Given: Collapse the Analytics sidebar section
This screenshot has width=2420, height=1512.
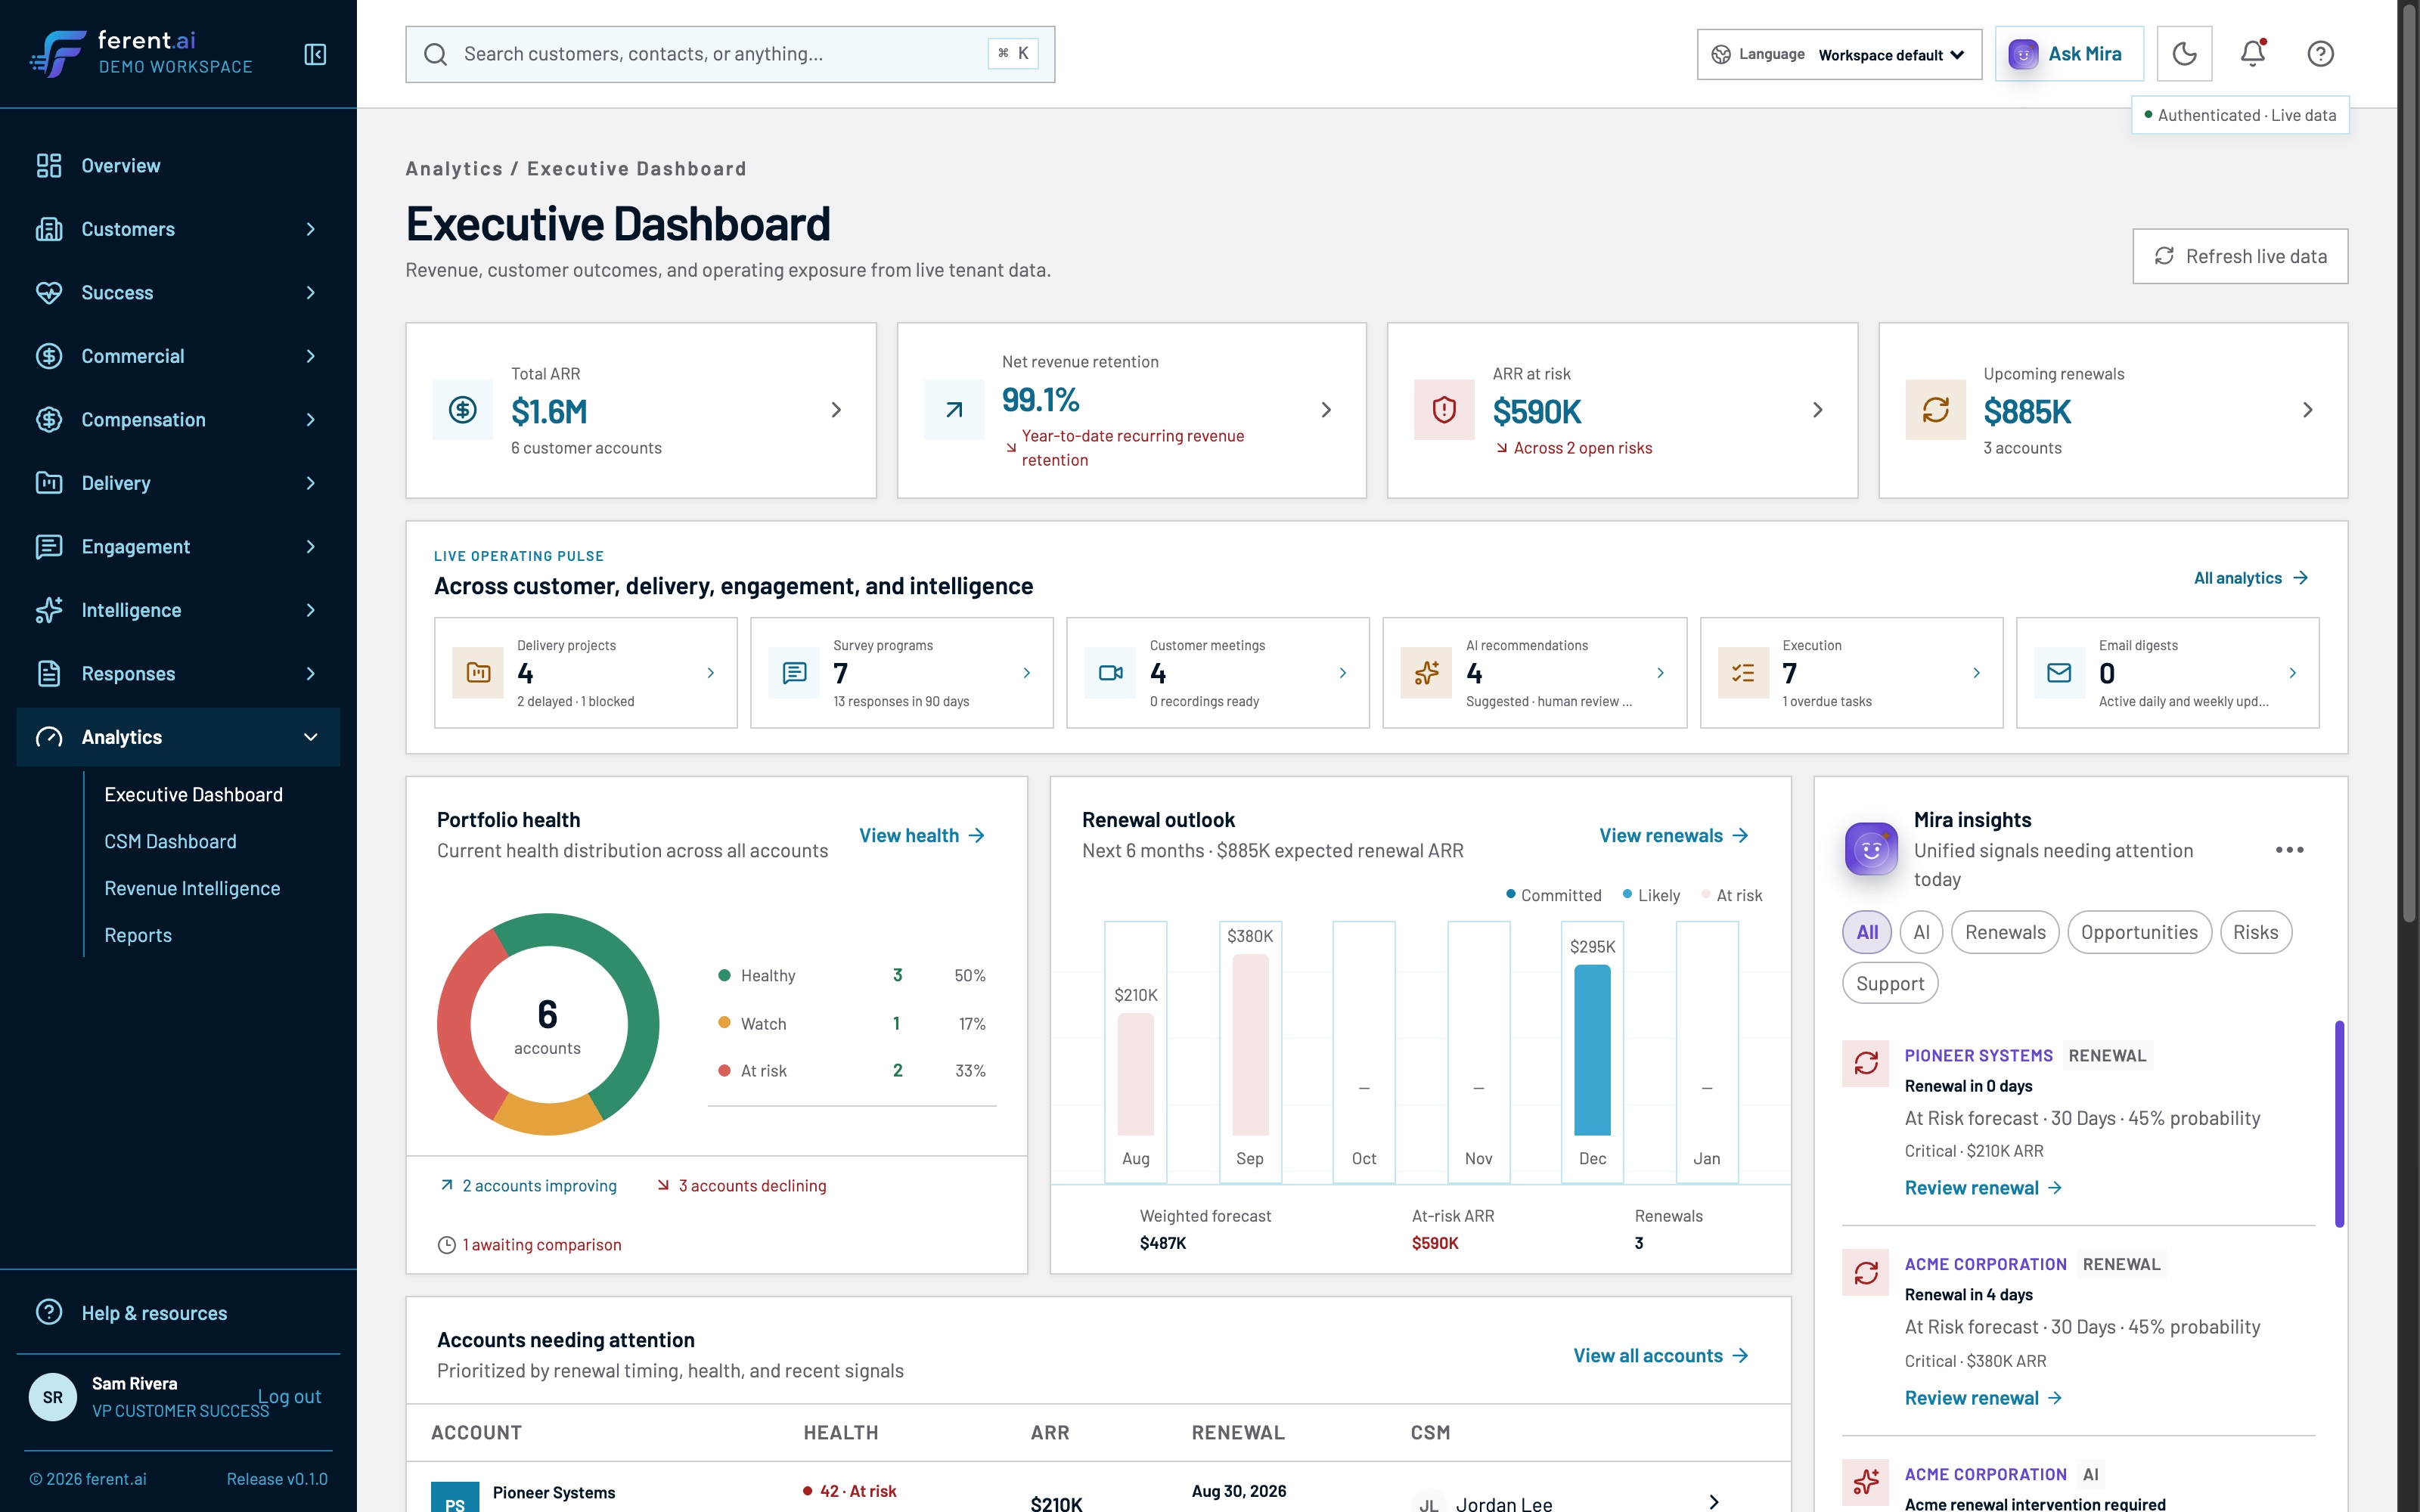Looking at the screenshot, I should click(x=178, y=737).
